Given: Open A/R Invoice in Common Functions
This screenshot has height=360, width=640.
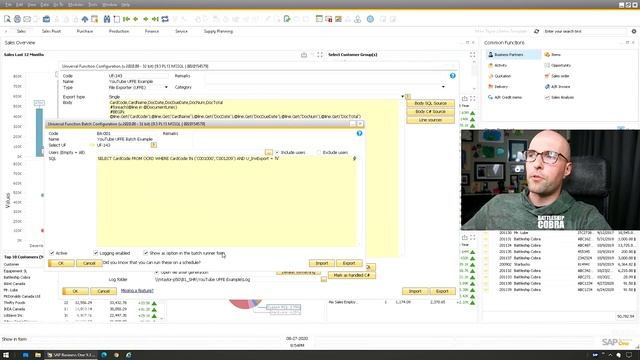Looking at the screenshot, I should coord(558,87).
